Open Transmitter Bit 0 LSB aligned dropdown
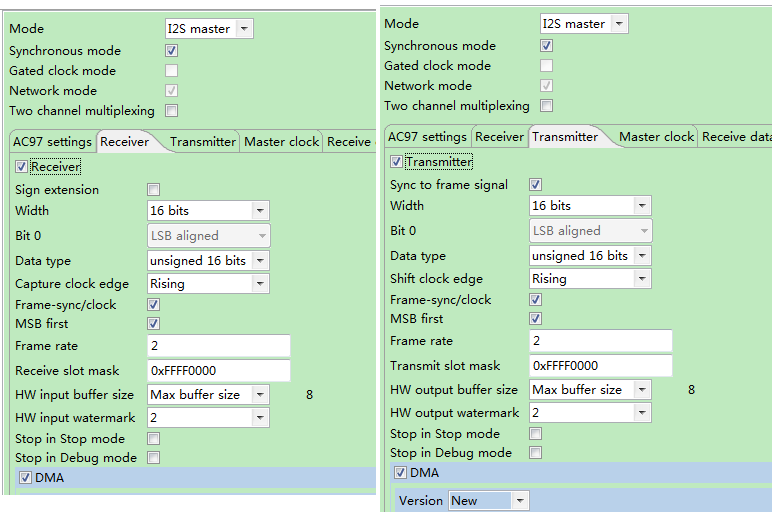 (x=591, y=231)
